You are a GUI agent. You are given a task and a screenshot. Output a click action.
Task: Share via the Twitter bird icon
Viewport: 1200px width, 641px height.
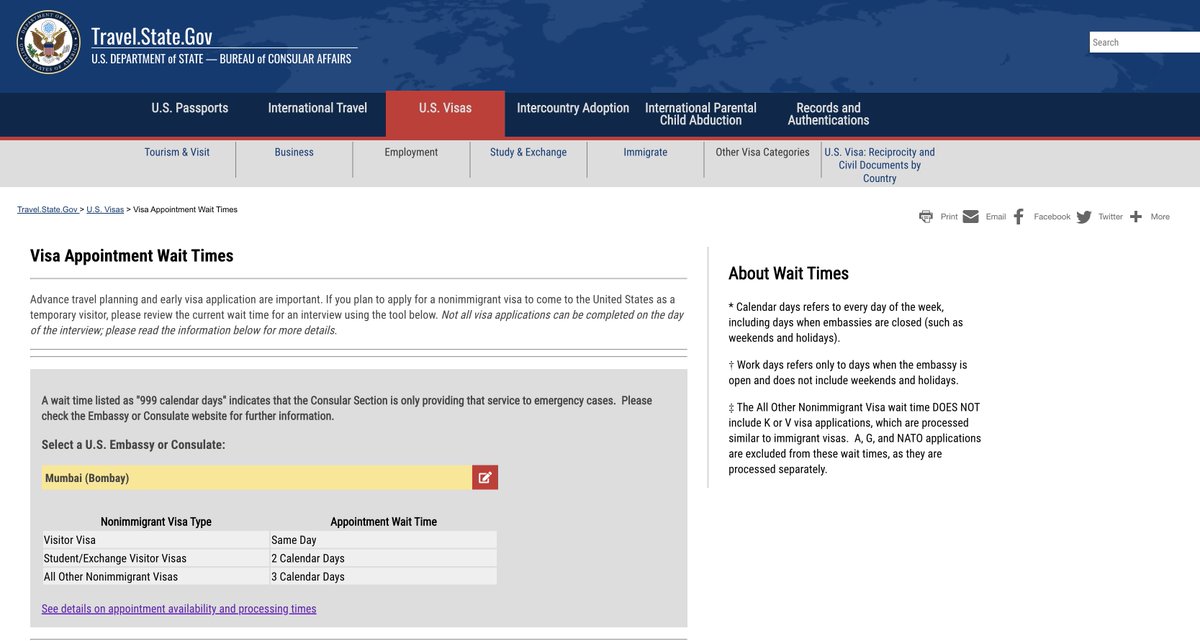[x=1084, y=216]
